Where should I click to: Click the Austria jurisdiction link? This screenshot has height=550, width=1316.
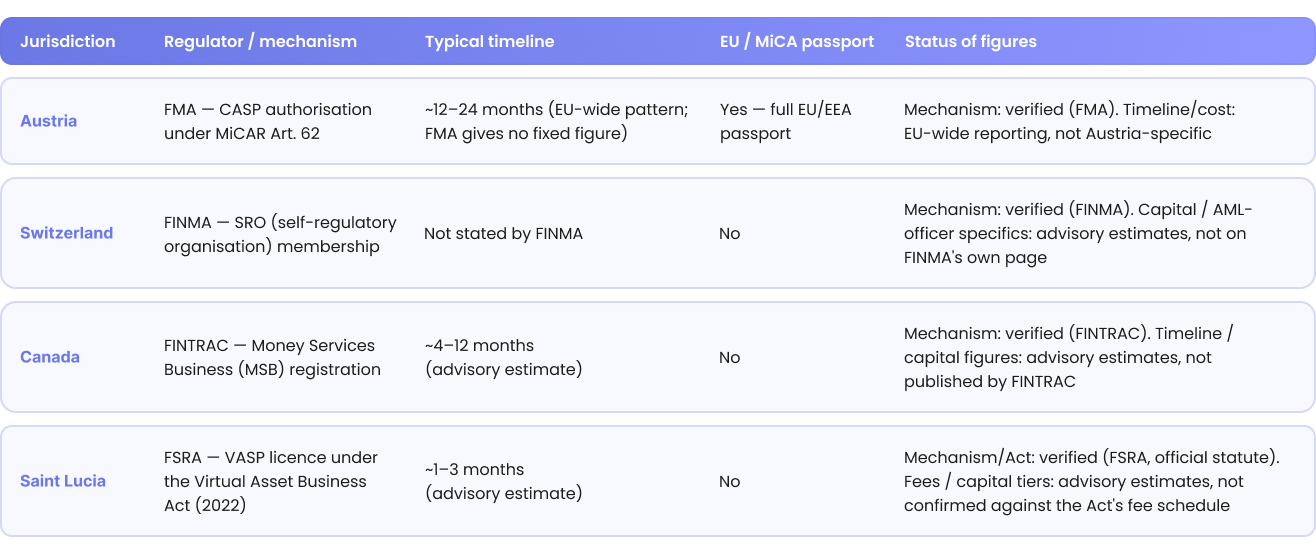48,121
